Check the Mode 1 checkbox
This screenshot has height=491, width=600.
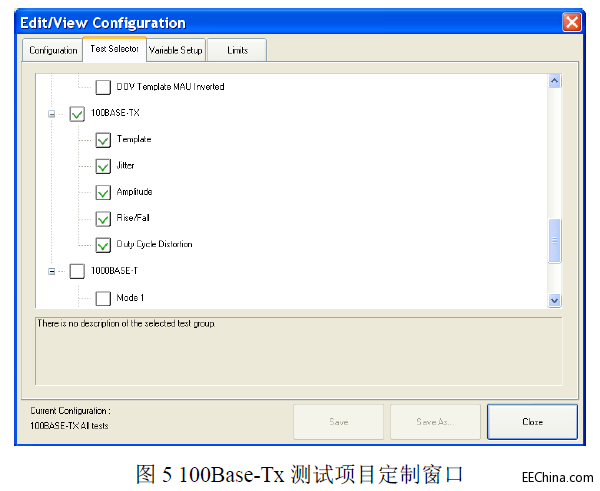(x=103, y=298)
